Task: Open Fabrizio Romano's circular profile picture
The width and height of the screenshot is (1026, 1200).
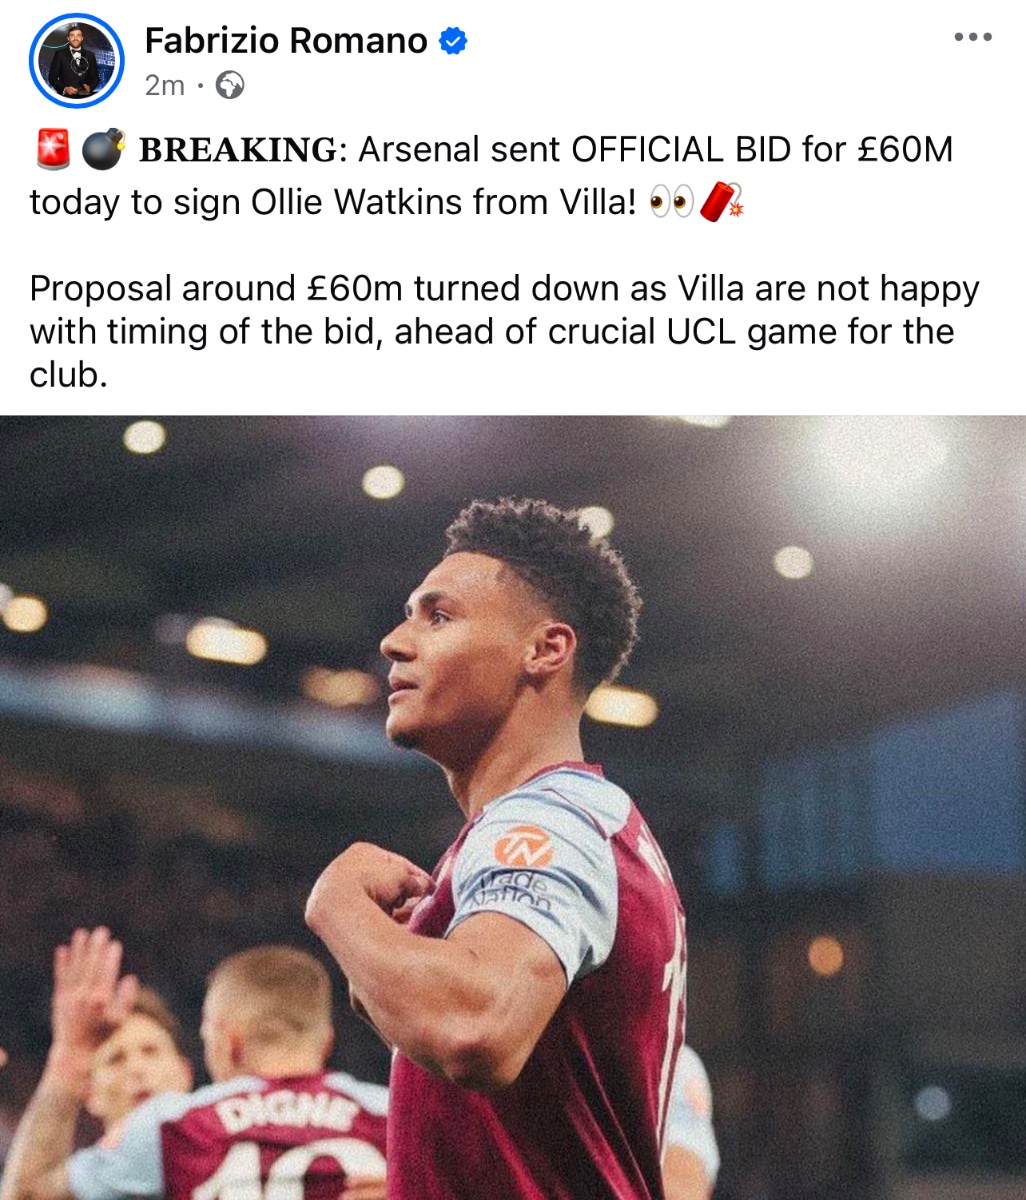Action: coord(76,60)
